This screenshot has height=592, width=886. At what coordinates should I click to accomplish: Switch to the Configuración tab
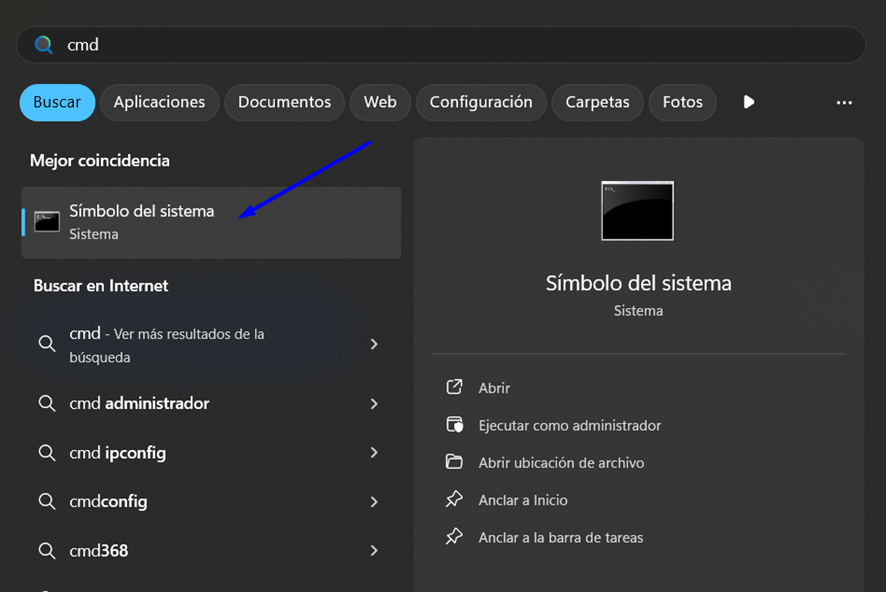[x=481, y=102]
